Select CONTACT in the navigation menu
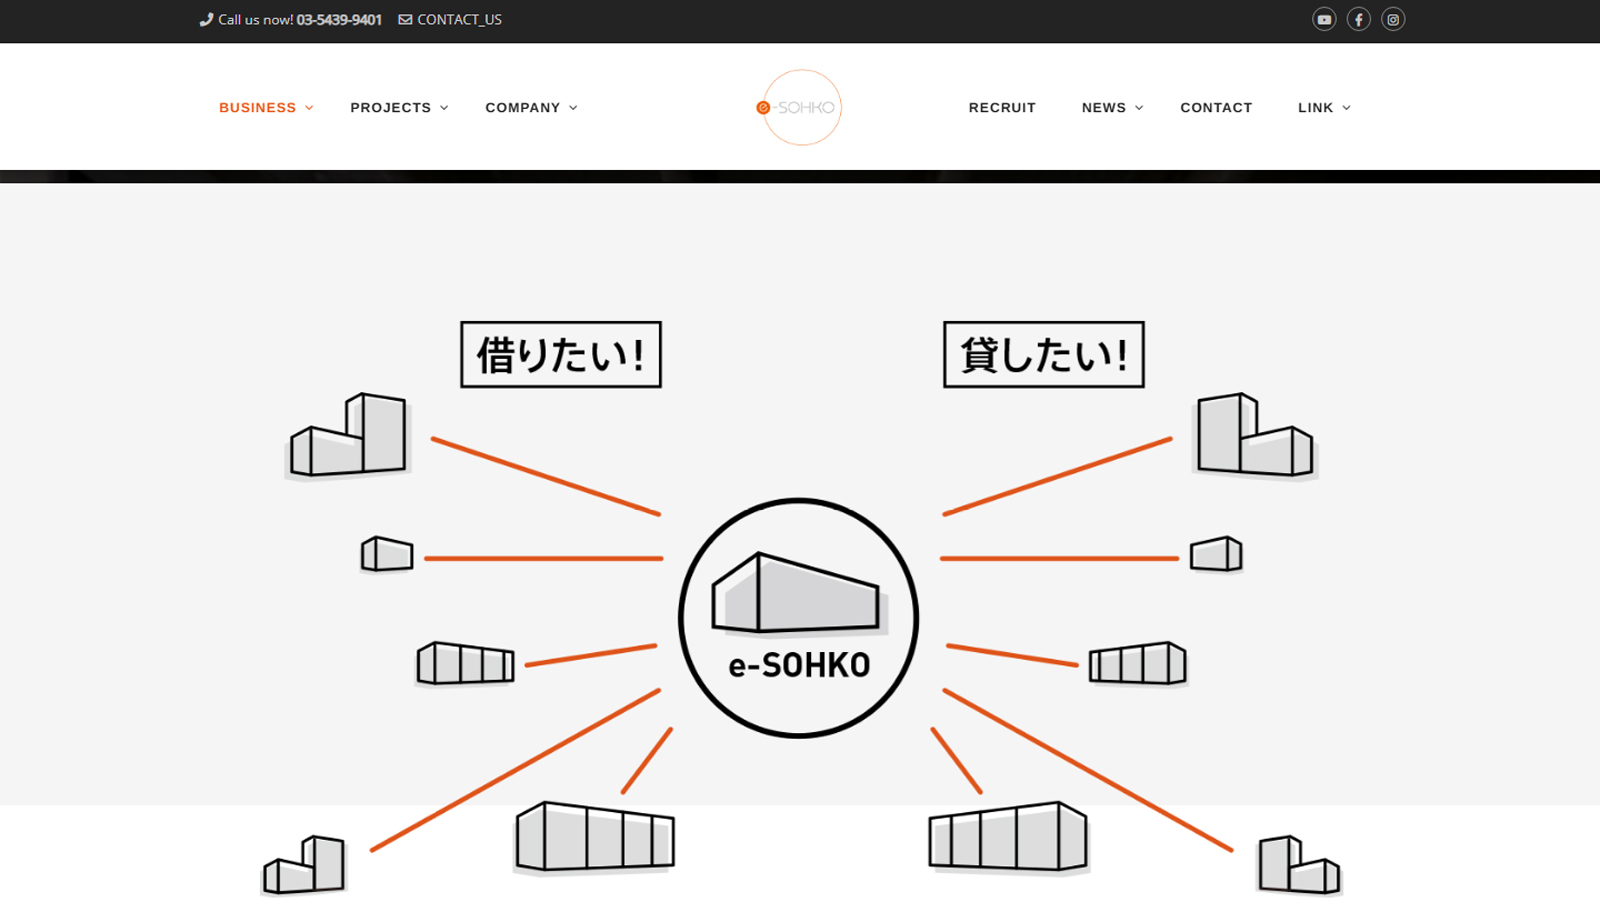1600x912 pixels. (x=1216, y=107)
